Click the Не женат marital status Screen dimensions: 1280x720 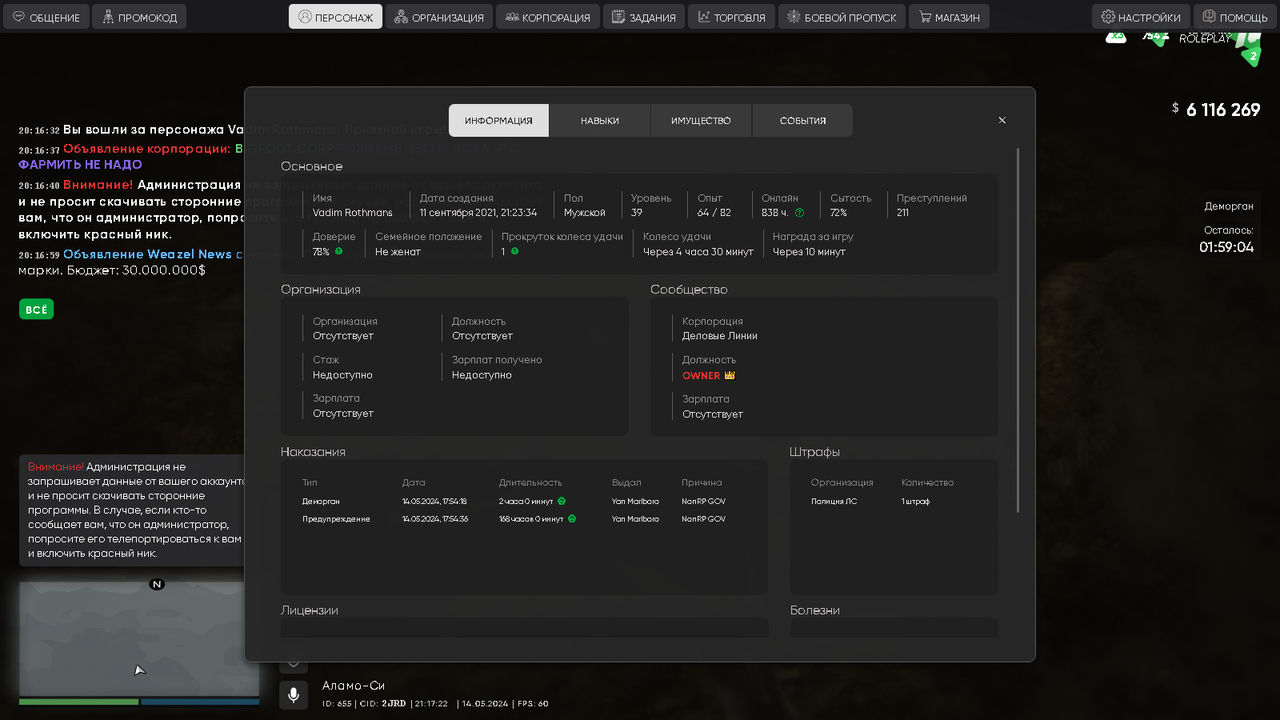pyautogui.click(x=398, y=251)
